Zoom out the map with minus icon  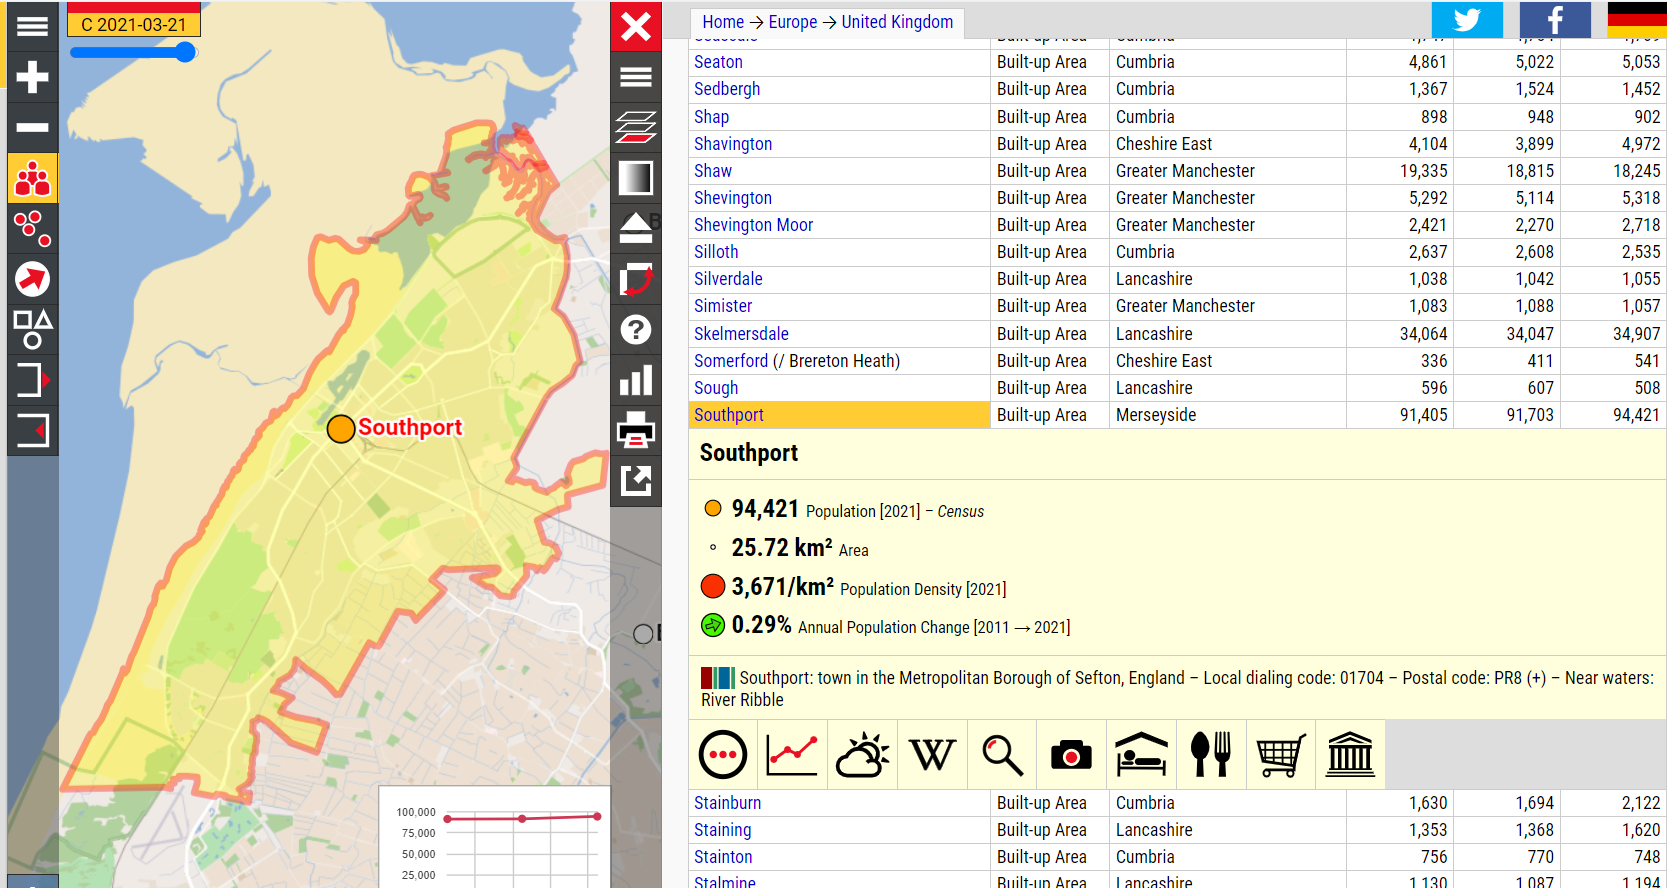pos(32,127)
